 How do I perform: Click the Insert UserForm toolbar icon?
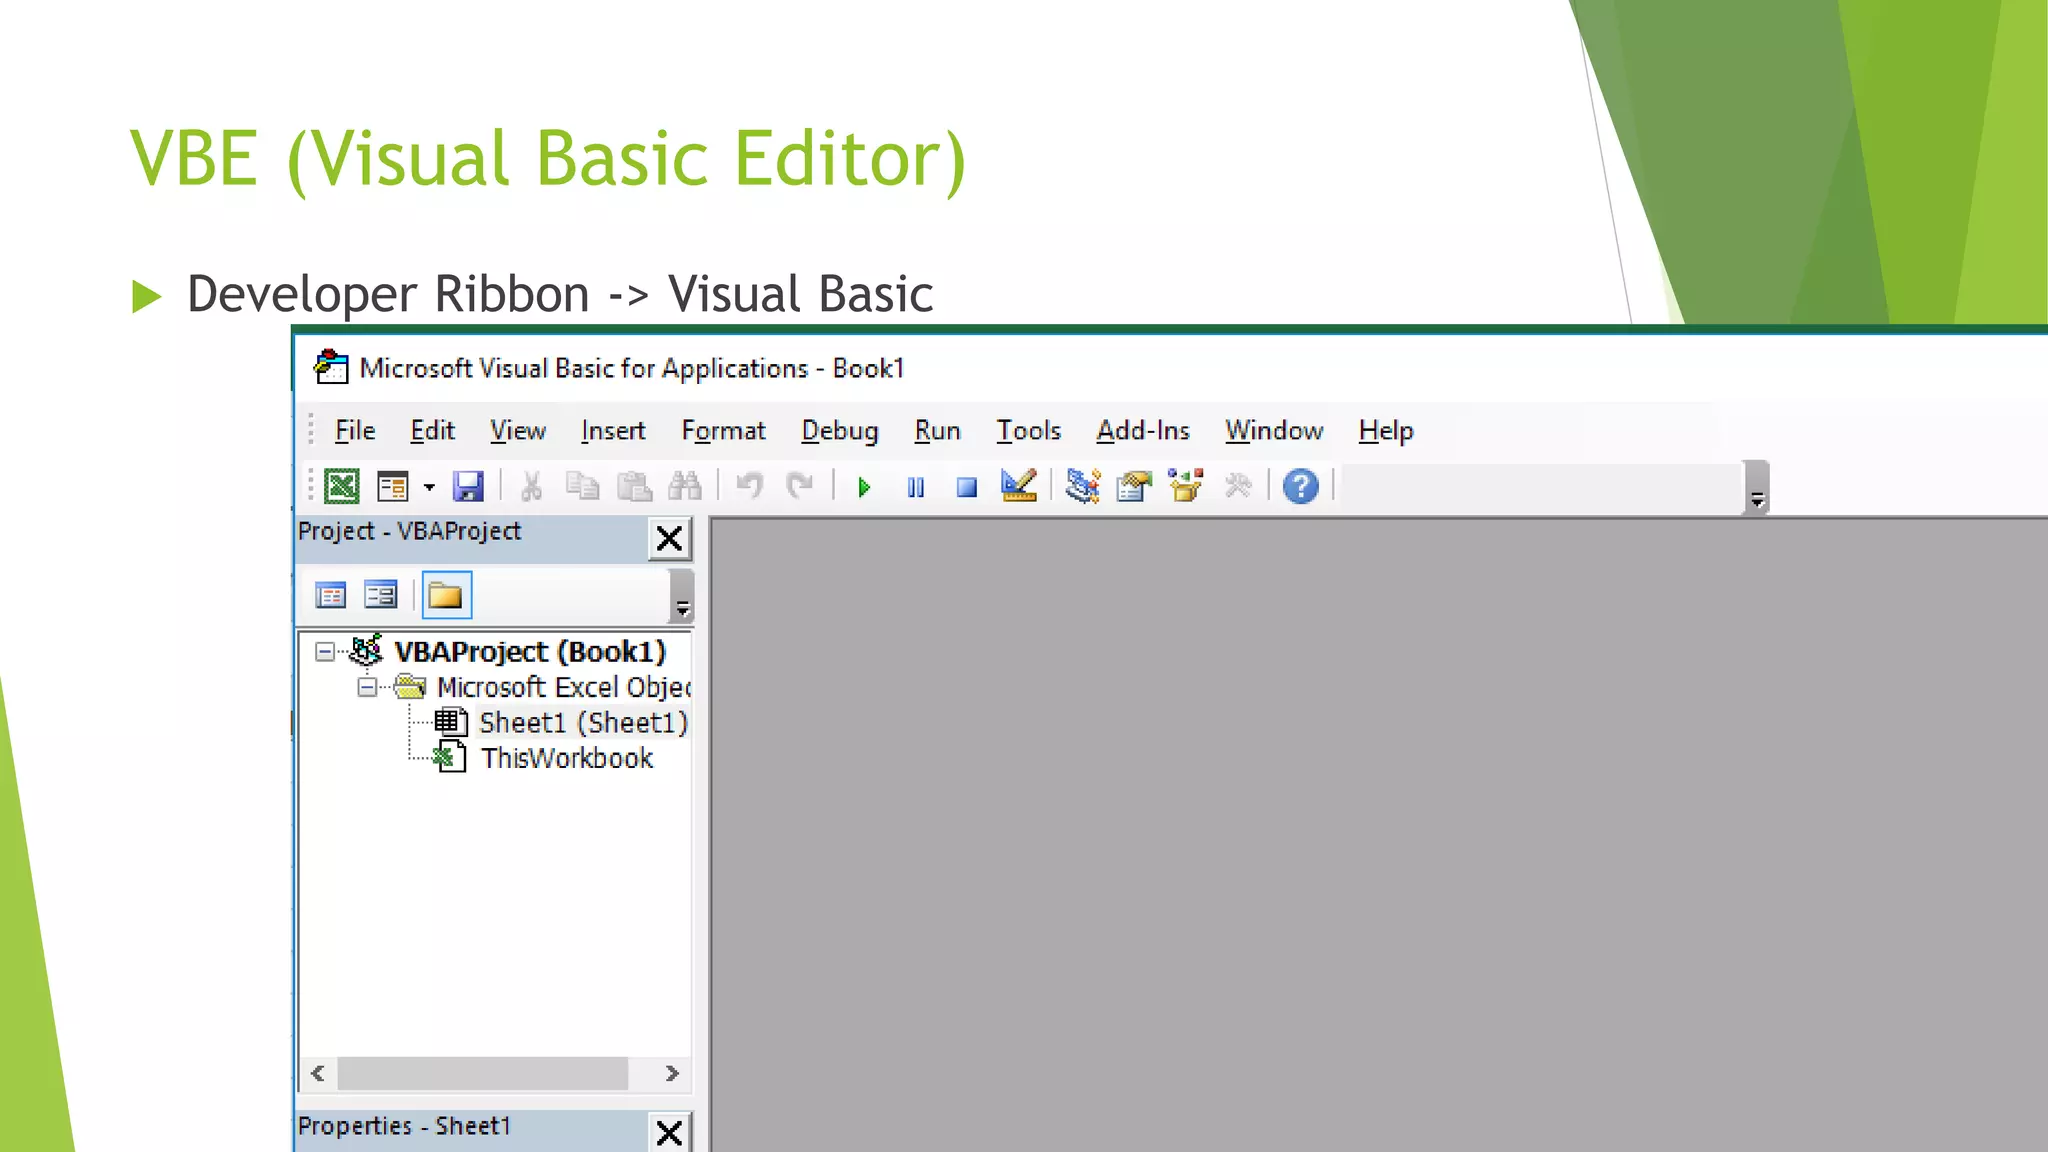393,487
